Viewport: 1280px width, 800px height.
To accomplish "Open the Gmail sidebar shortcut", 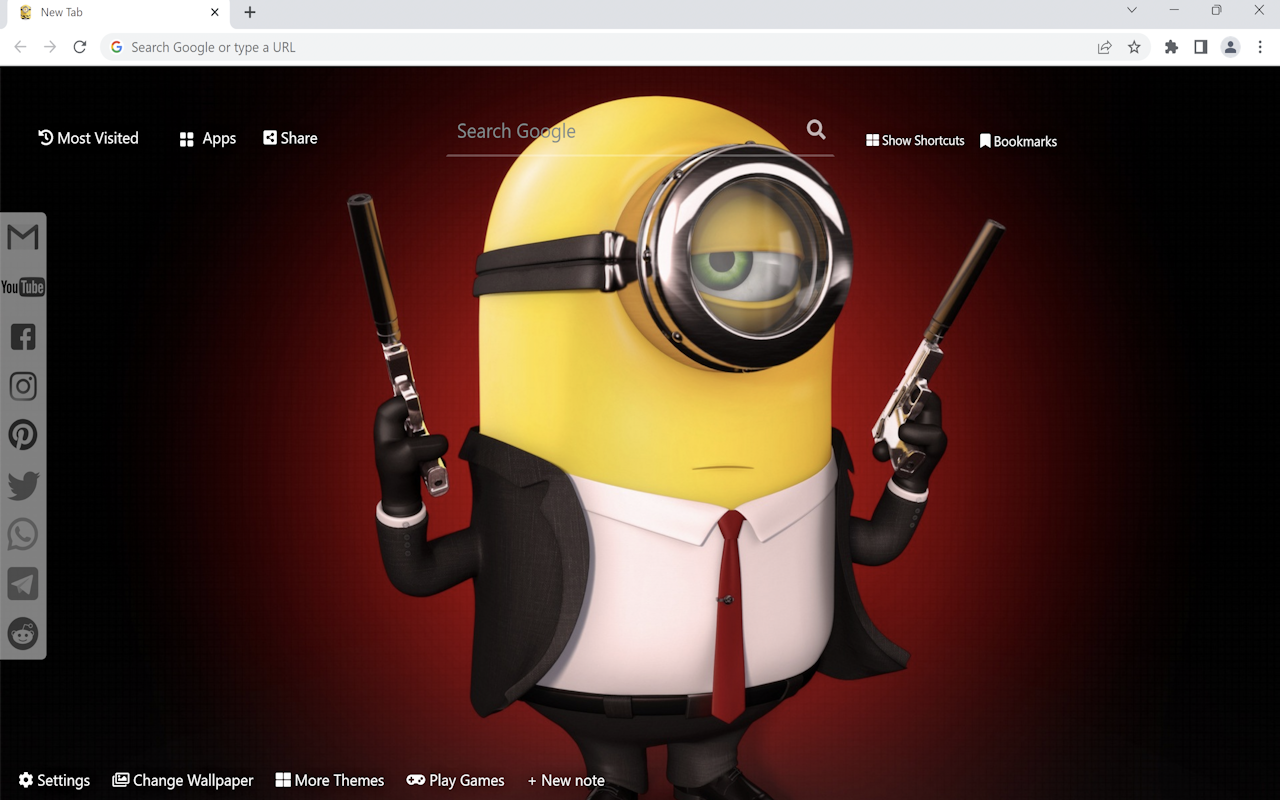I will tap(23, 237).
